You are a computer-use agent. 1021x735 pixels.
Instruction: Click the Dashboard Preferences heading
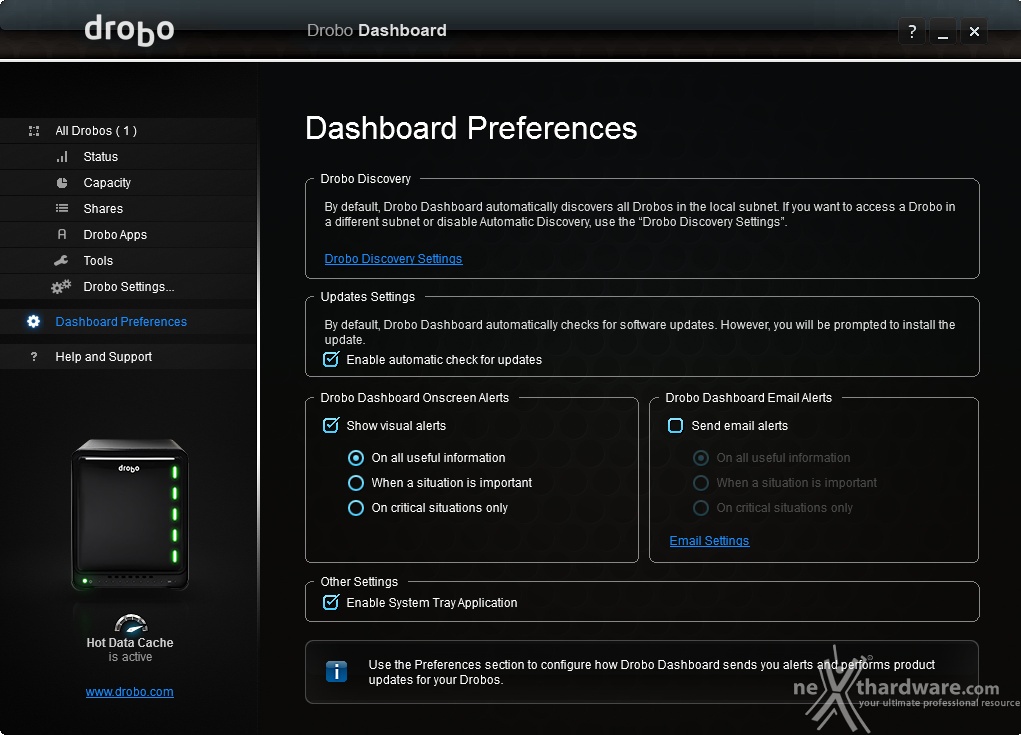[471, 128]
